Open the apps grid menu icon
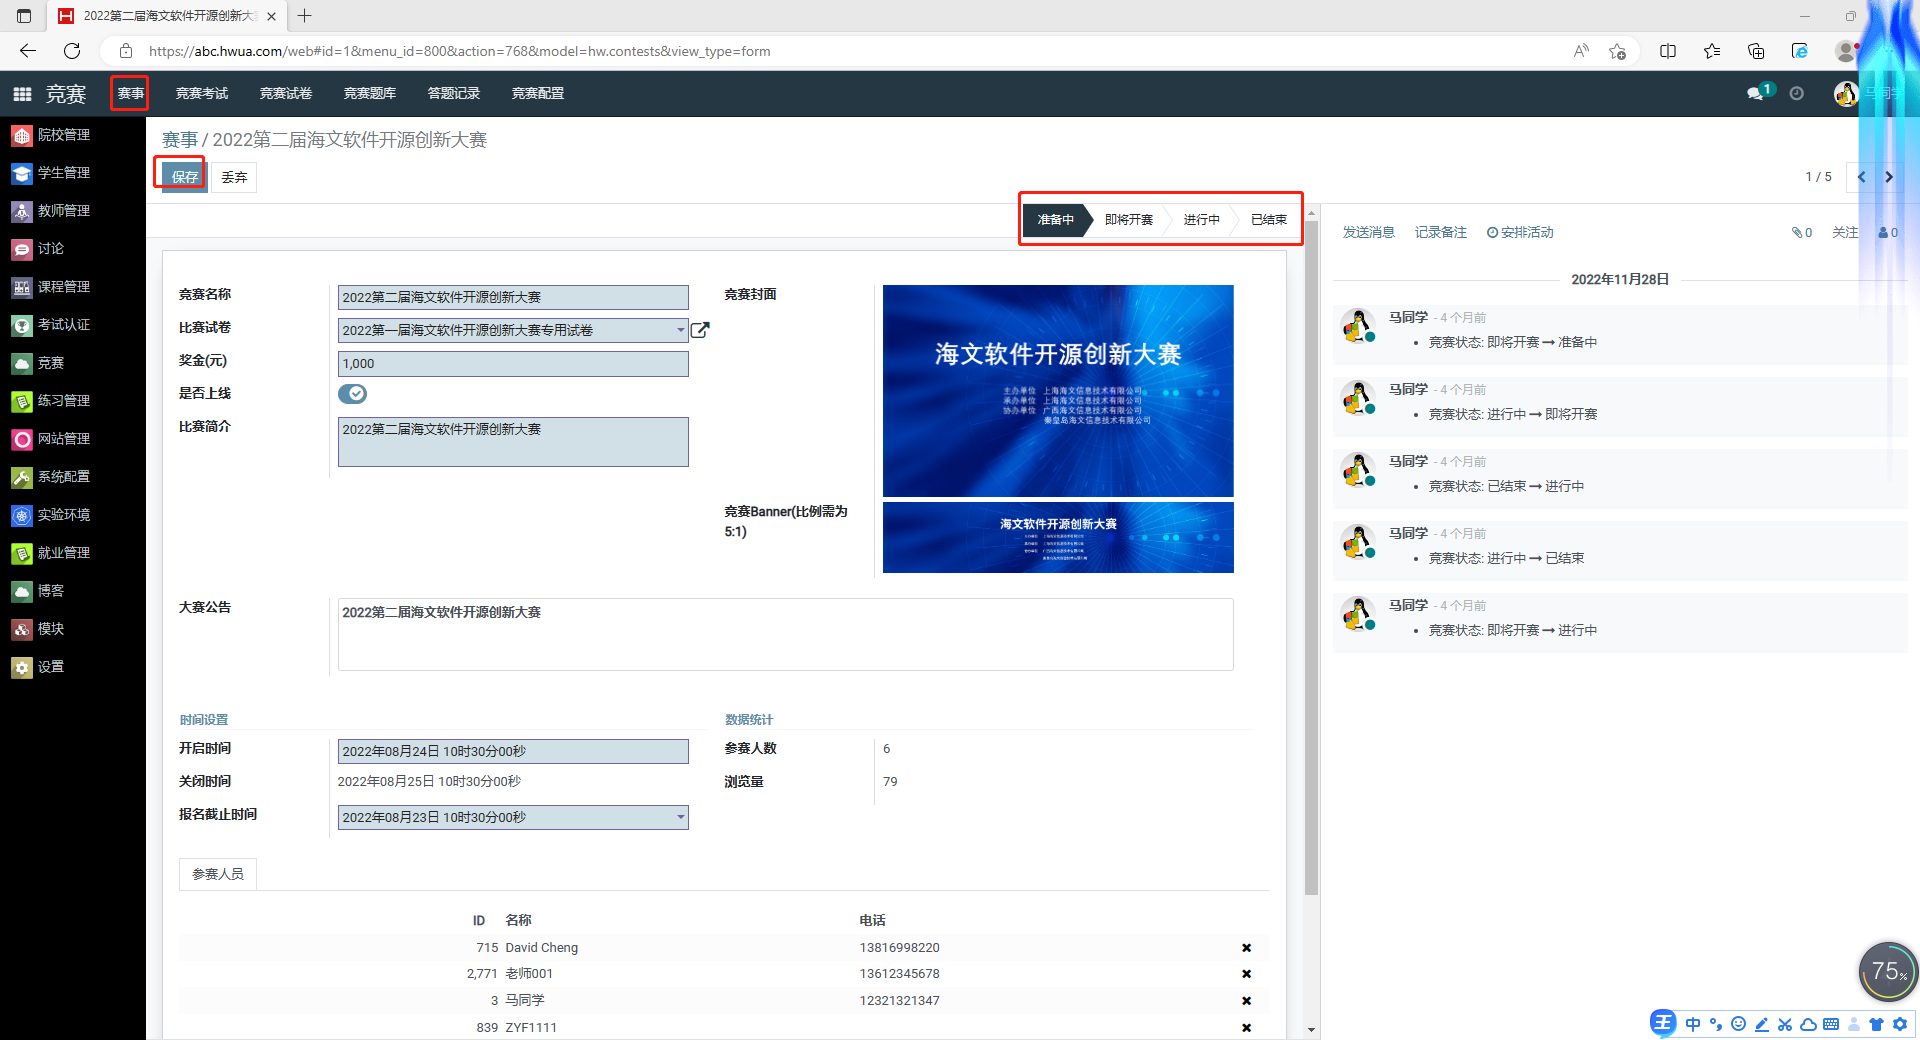Image resolution: width=1920 pixels, height=1040 pixels. [22, 94]
